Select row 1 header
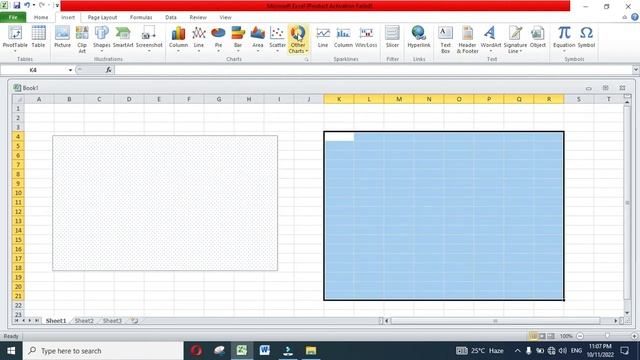This screenshot has width=640, height=360. tap(18, 109)
